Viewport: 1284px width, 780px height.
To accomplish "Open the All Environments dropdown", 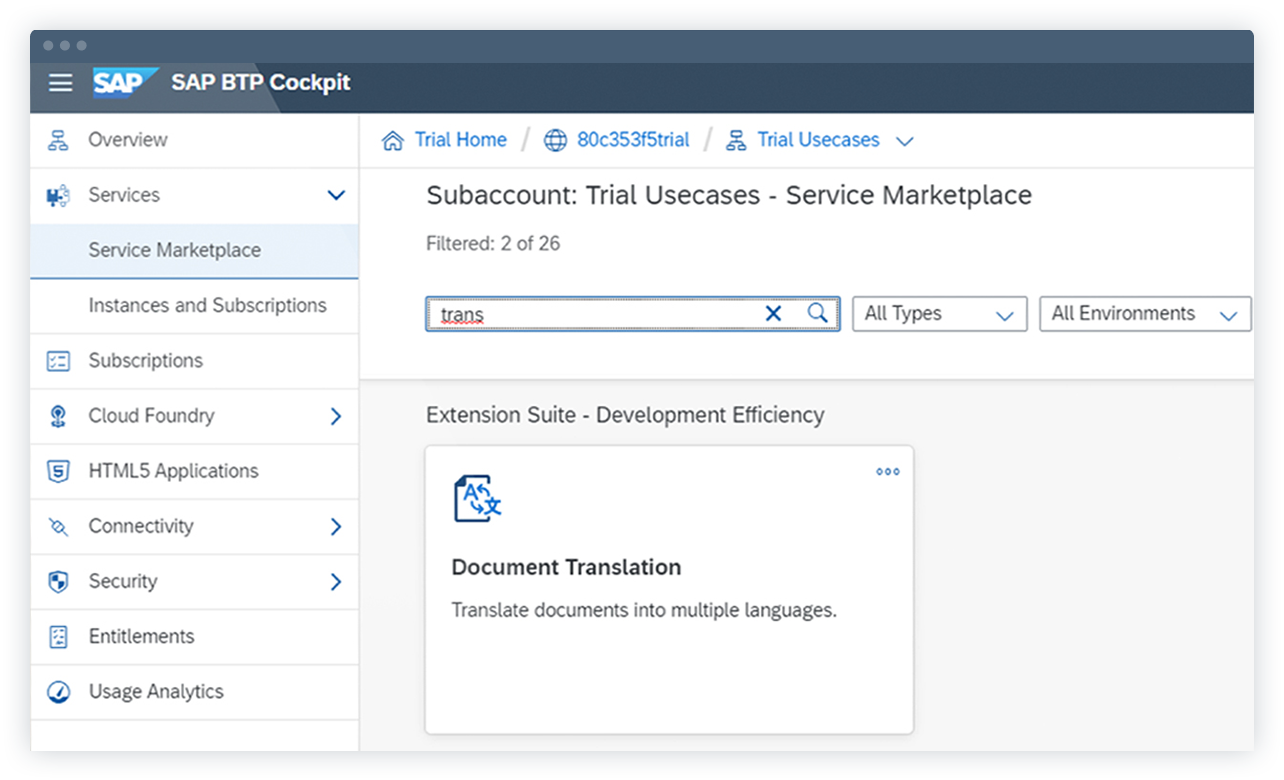I will tap(1144, 313).
